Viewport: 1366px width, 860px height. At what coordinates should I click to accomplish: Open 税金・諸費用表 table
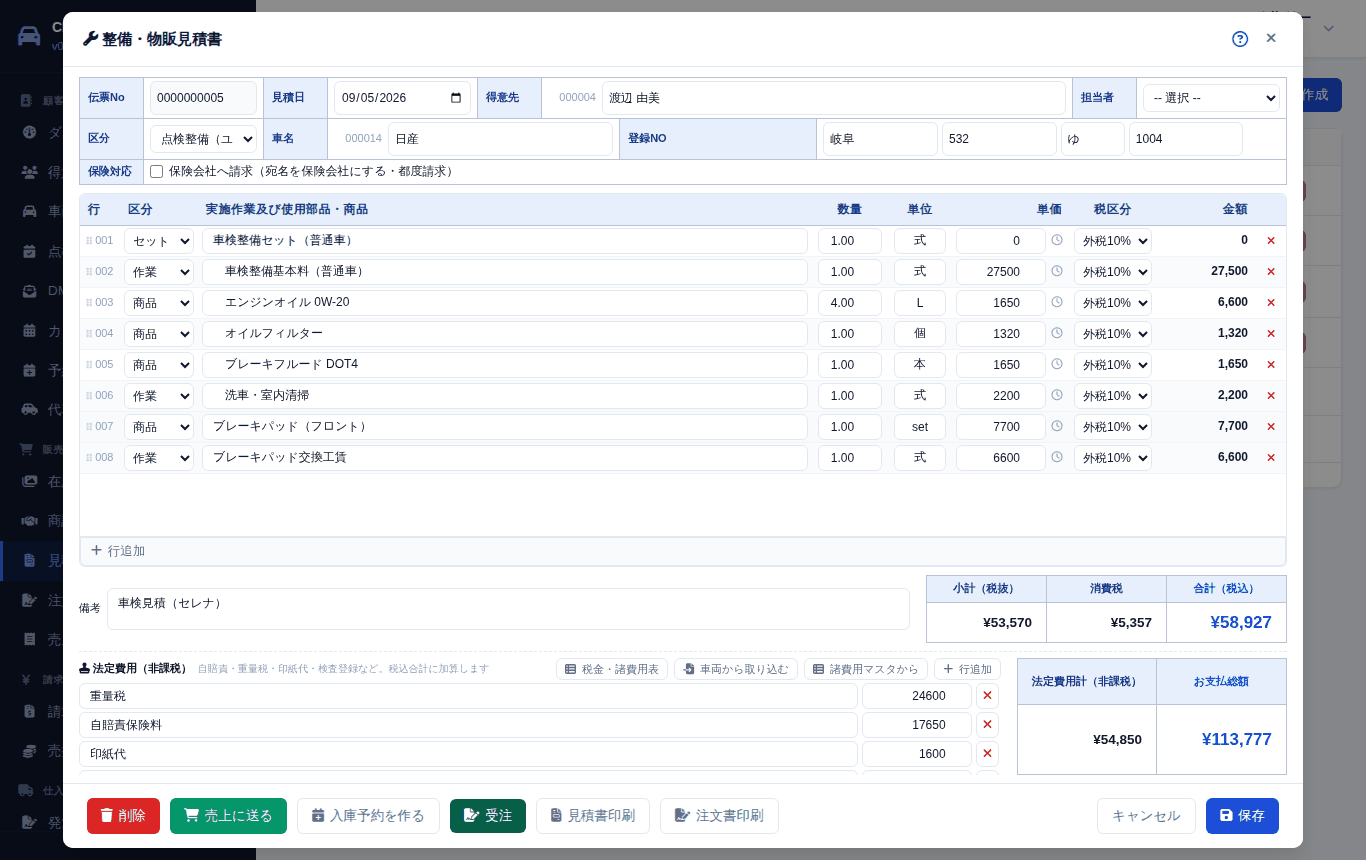(x=612, y=669)
